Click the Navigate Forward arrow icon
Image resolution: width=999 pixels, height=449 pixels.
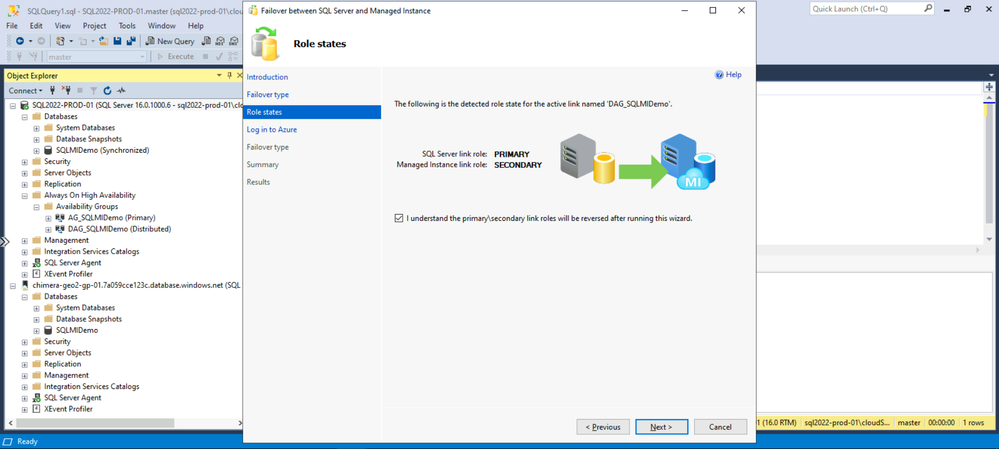coord(41,41)
